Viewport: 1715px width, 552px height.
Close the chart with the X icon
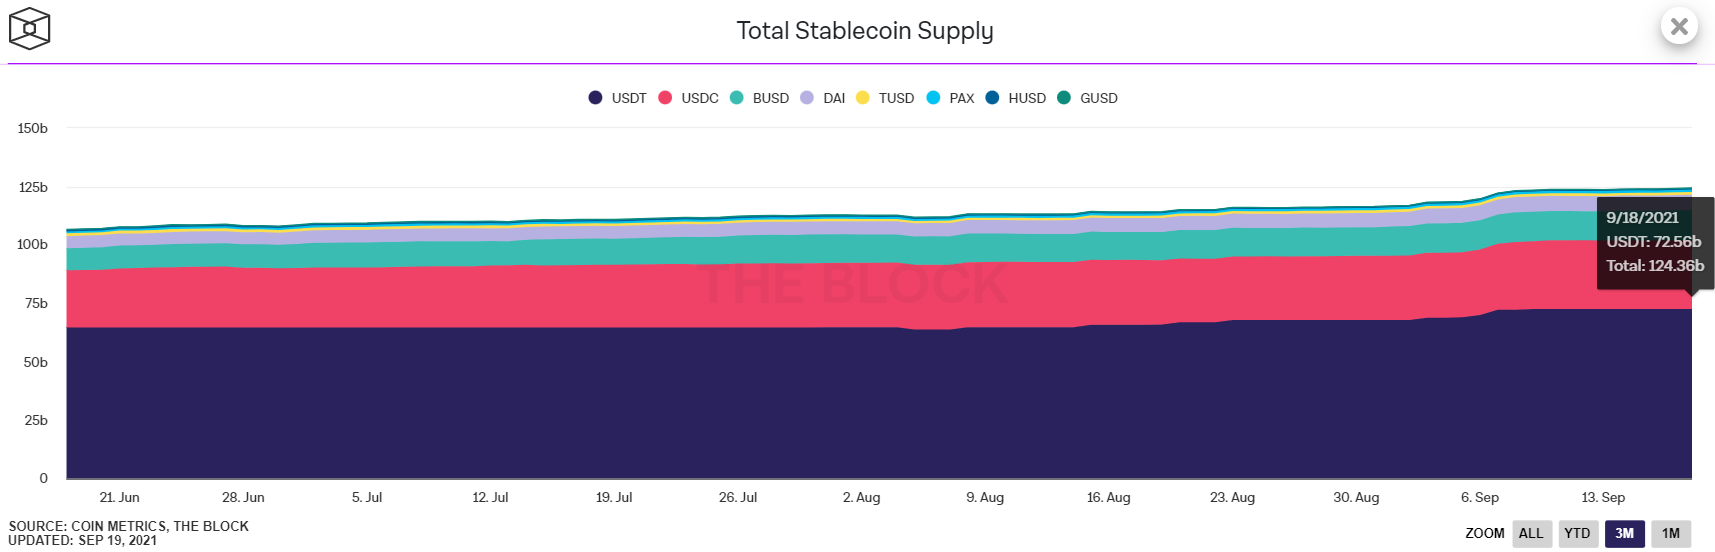pyautogui.click(x=1679, y=26)
